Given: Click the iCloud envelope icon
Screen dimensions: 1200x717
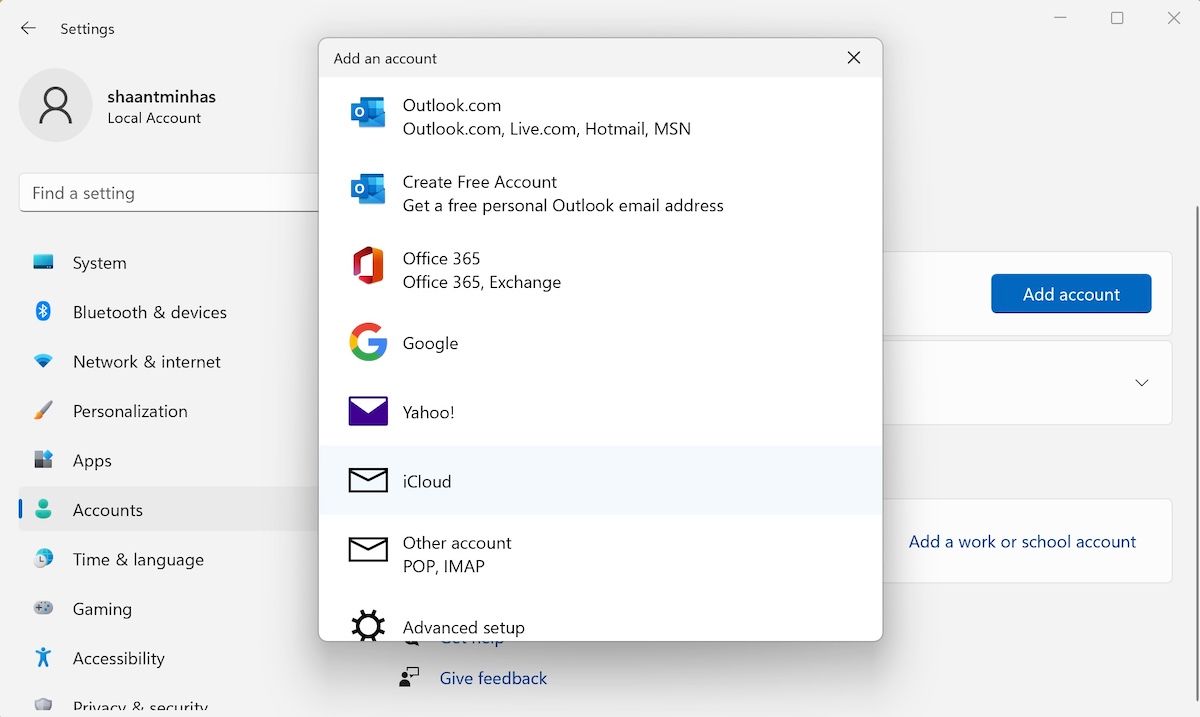Looking at the screenshot, I should click(368, 480).
